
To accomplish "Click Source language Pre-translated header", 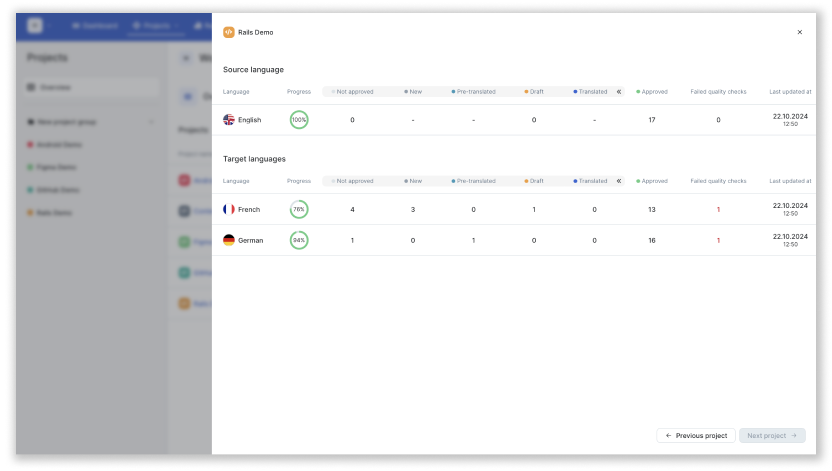I will point(473,92).
